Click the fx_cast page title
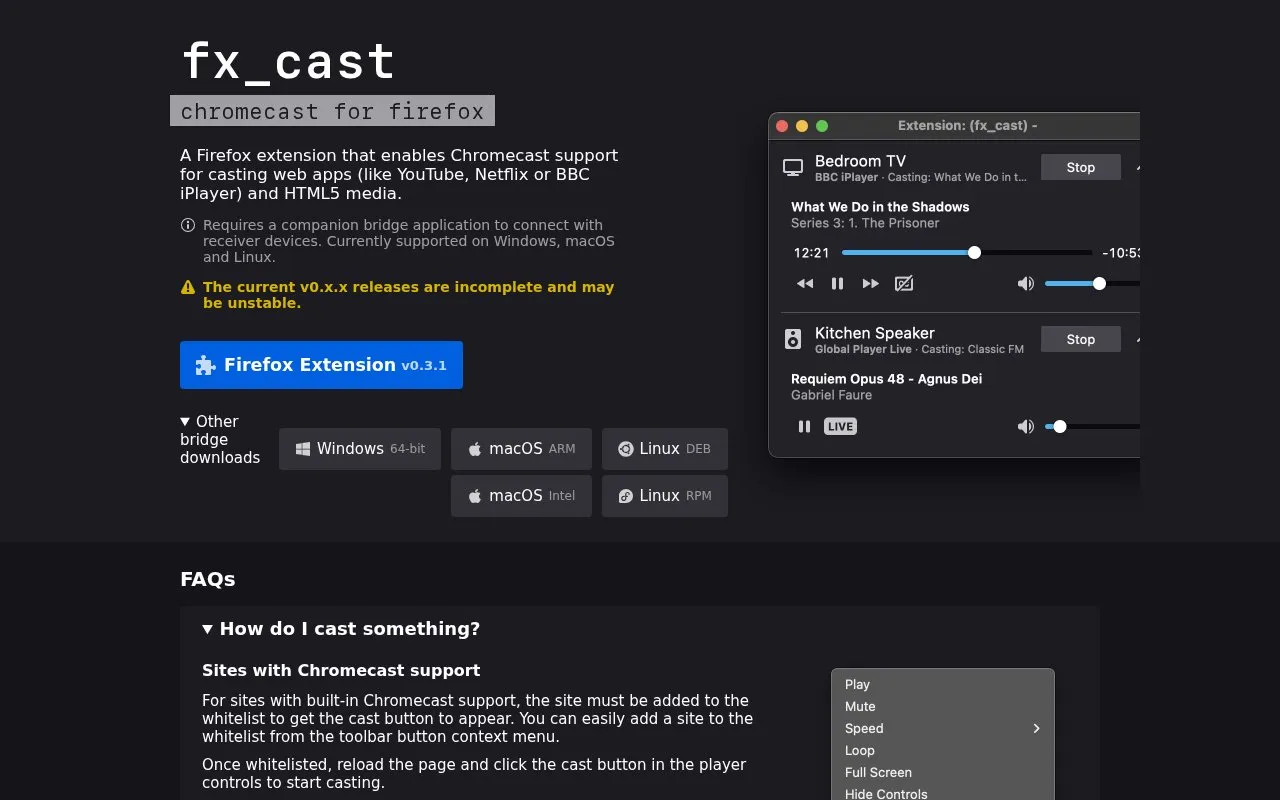This screenshot has height=800, width=1280. tap(288, 61)
